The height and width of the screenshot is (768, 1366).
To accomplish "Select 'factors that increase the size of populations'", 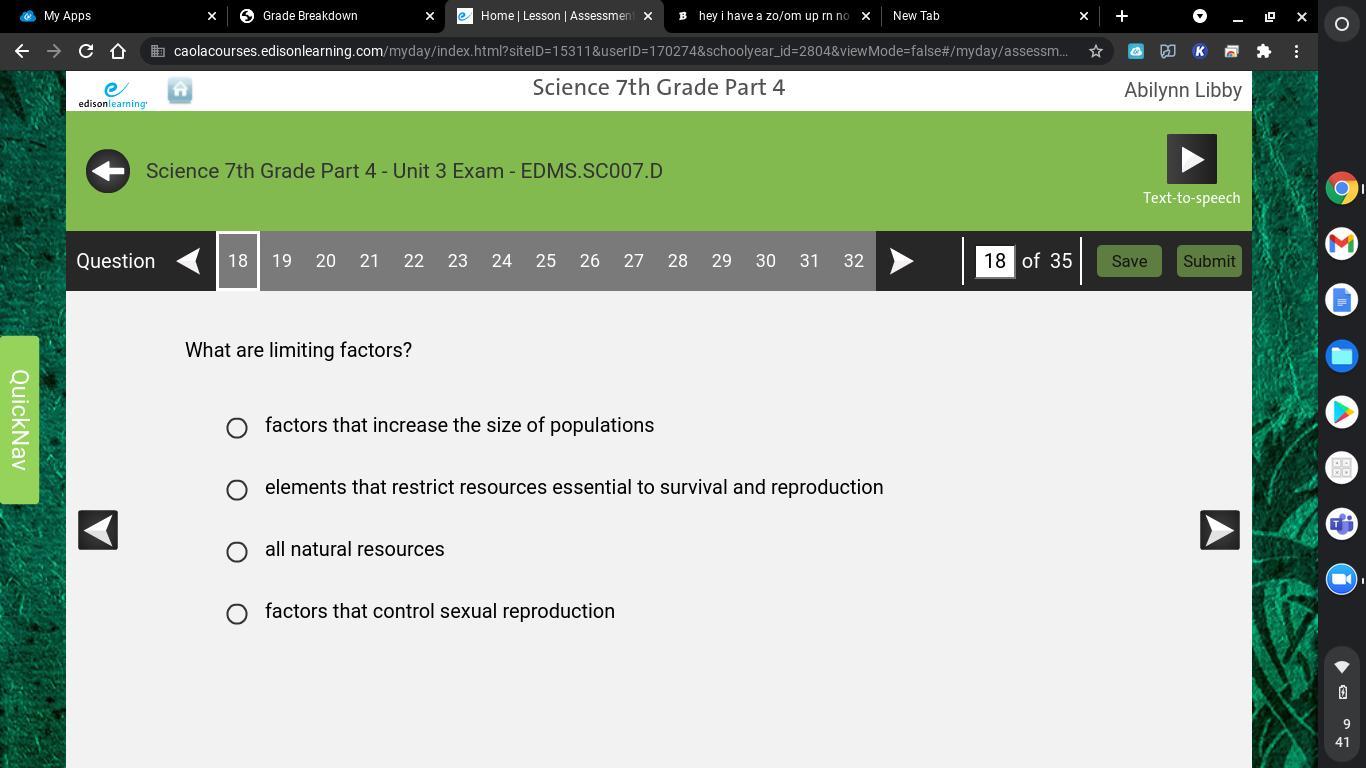I will [x=237, y=428].
